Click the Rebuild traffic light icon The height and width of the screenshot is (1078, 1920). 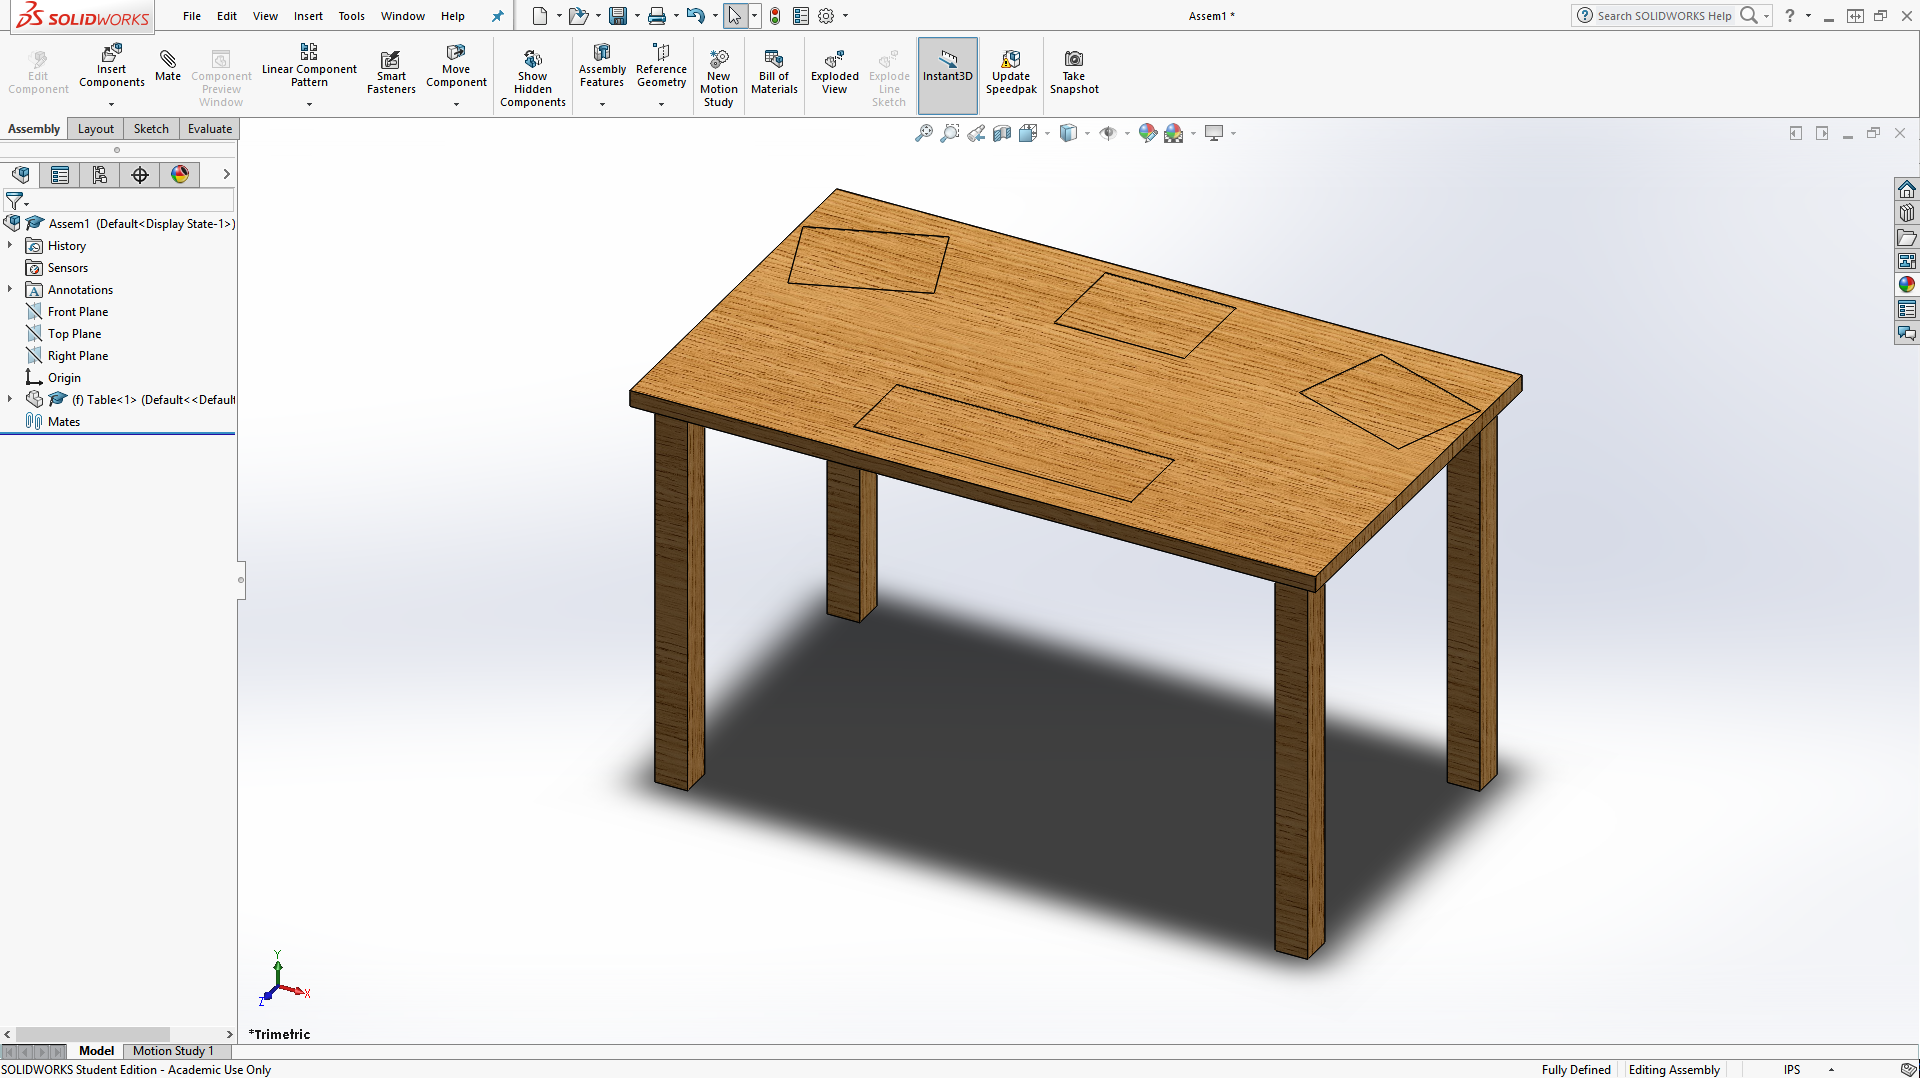pyautogui.click(x=775, y=16)
